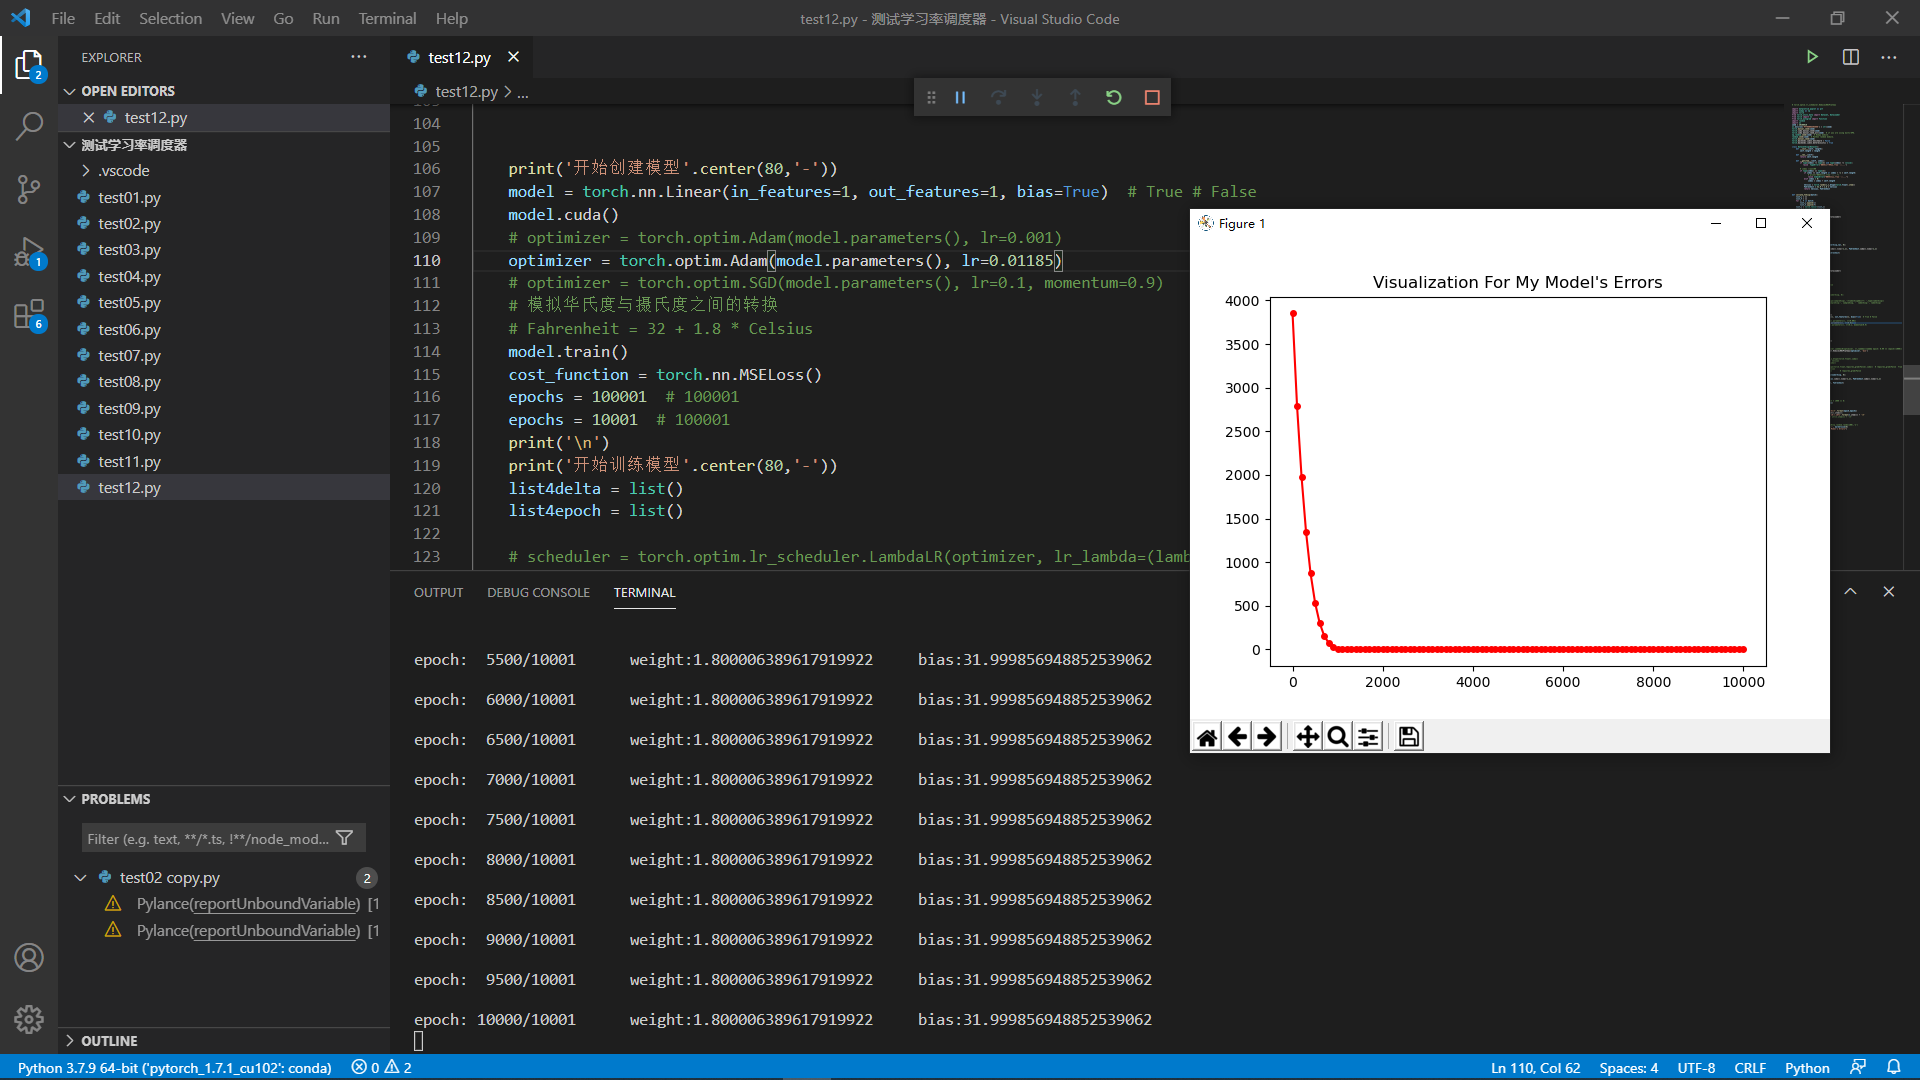Open the Accounts menu icon

click(29, 957)
